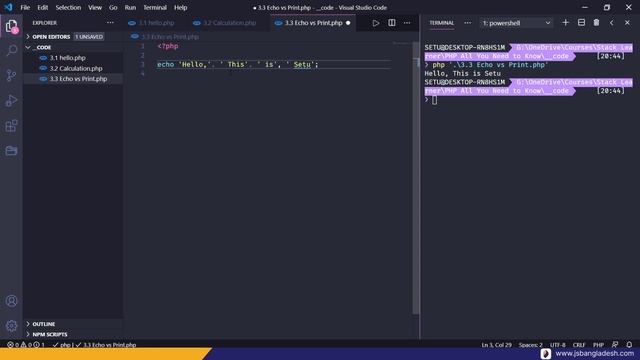Move terminal panel with left arrow icon
The height and width of the screenshot is (360, 640).
click(611, 23)
